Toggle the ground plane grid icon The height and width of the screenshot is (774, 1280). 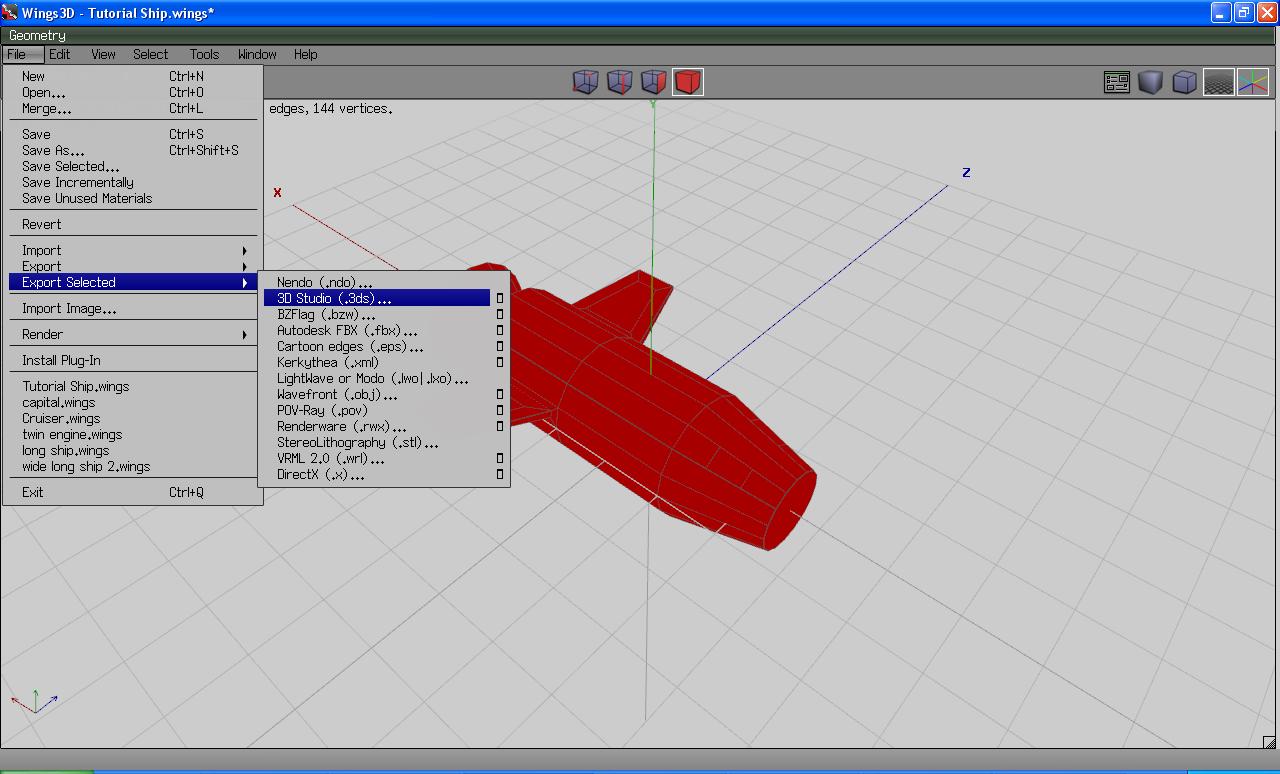[1218, 82]
